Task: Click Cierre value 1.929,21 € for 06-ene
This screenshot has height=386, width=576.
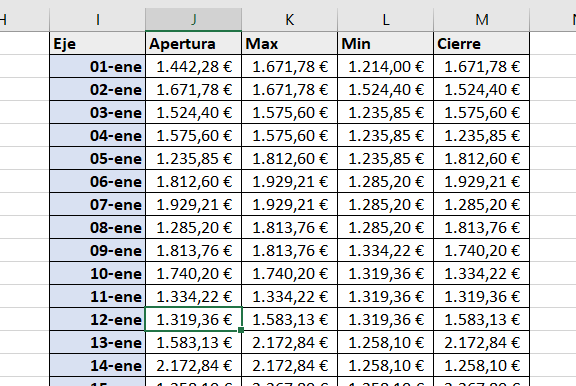Action: 482,181
